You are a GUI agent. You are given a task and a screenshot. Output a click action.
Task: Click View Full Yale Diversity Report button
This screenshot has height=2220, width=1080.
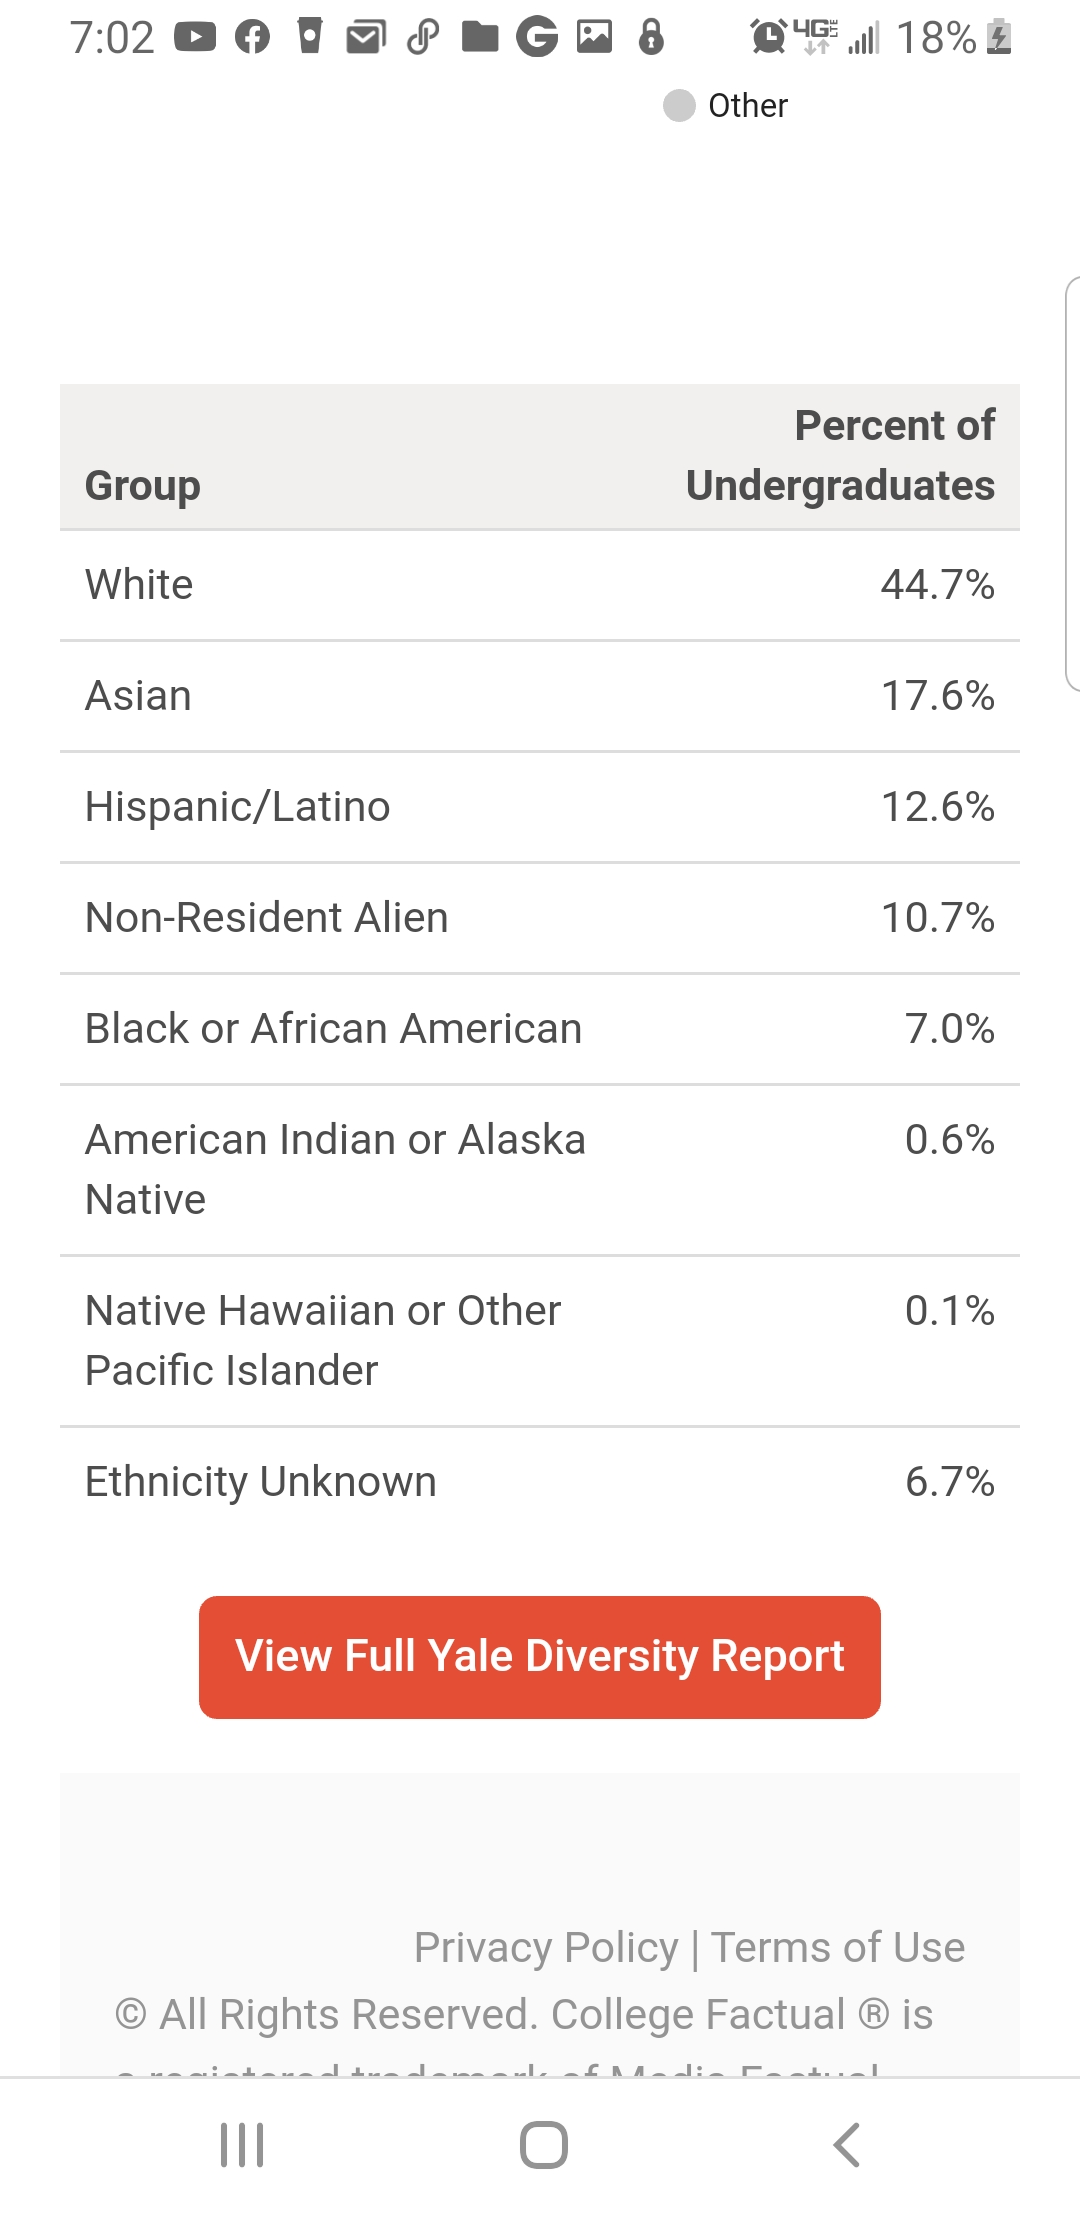click(540, 1657)
